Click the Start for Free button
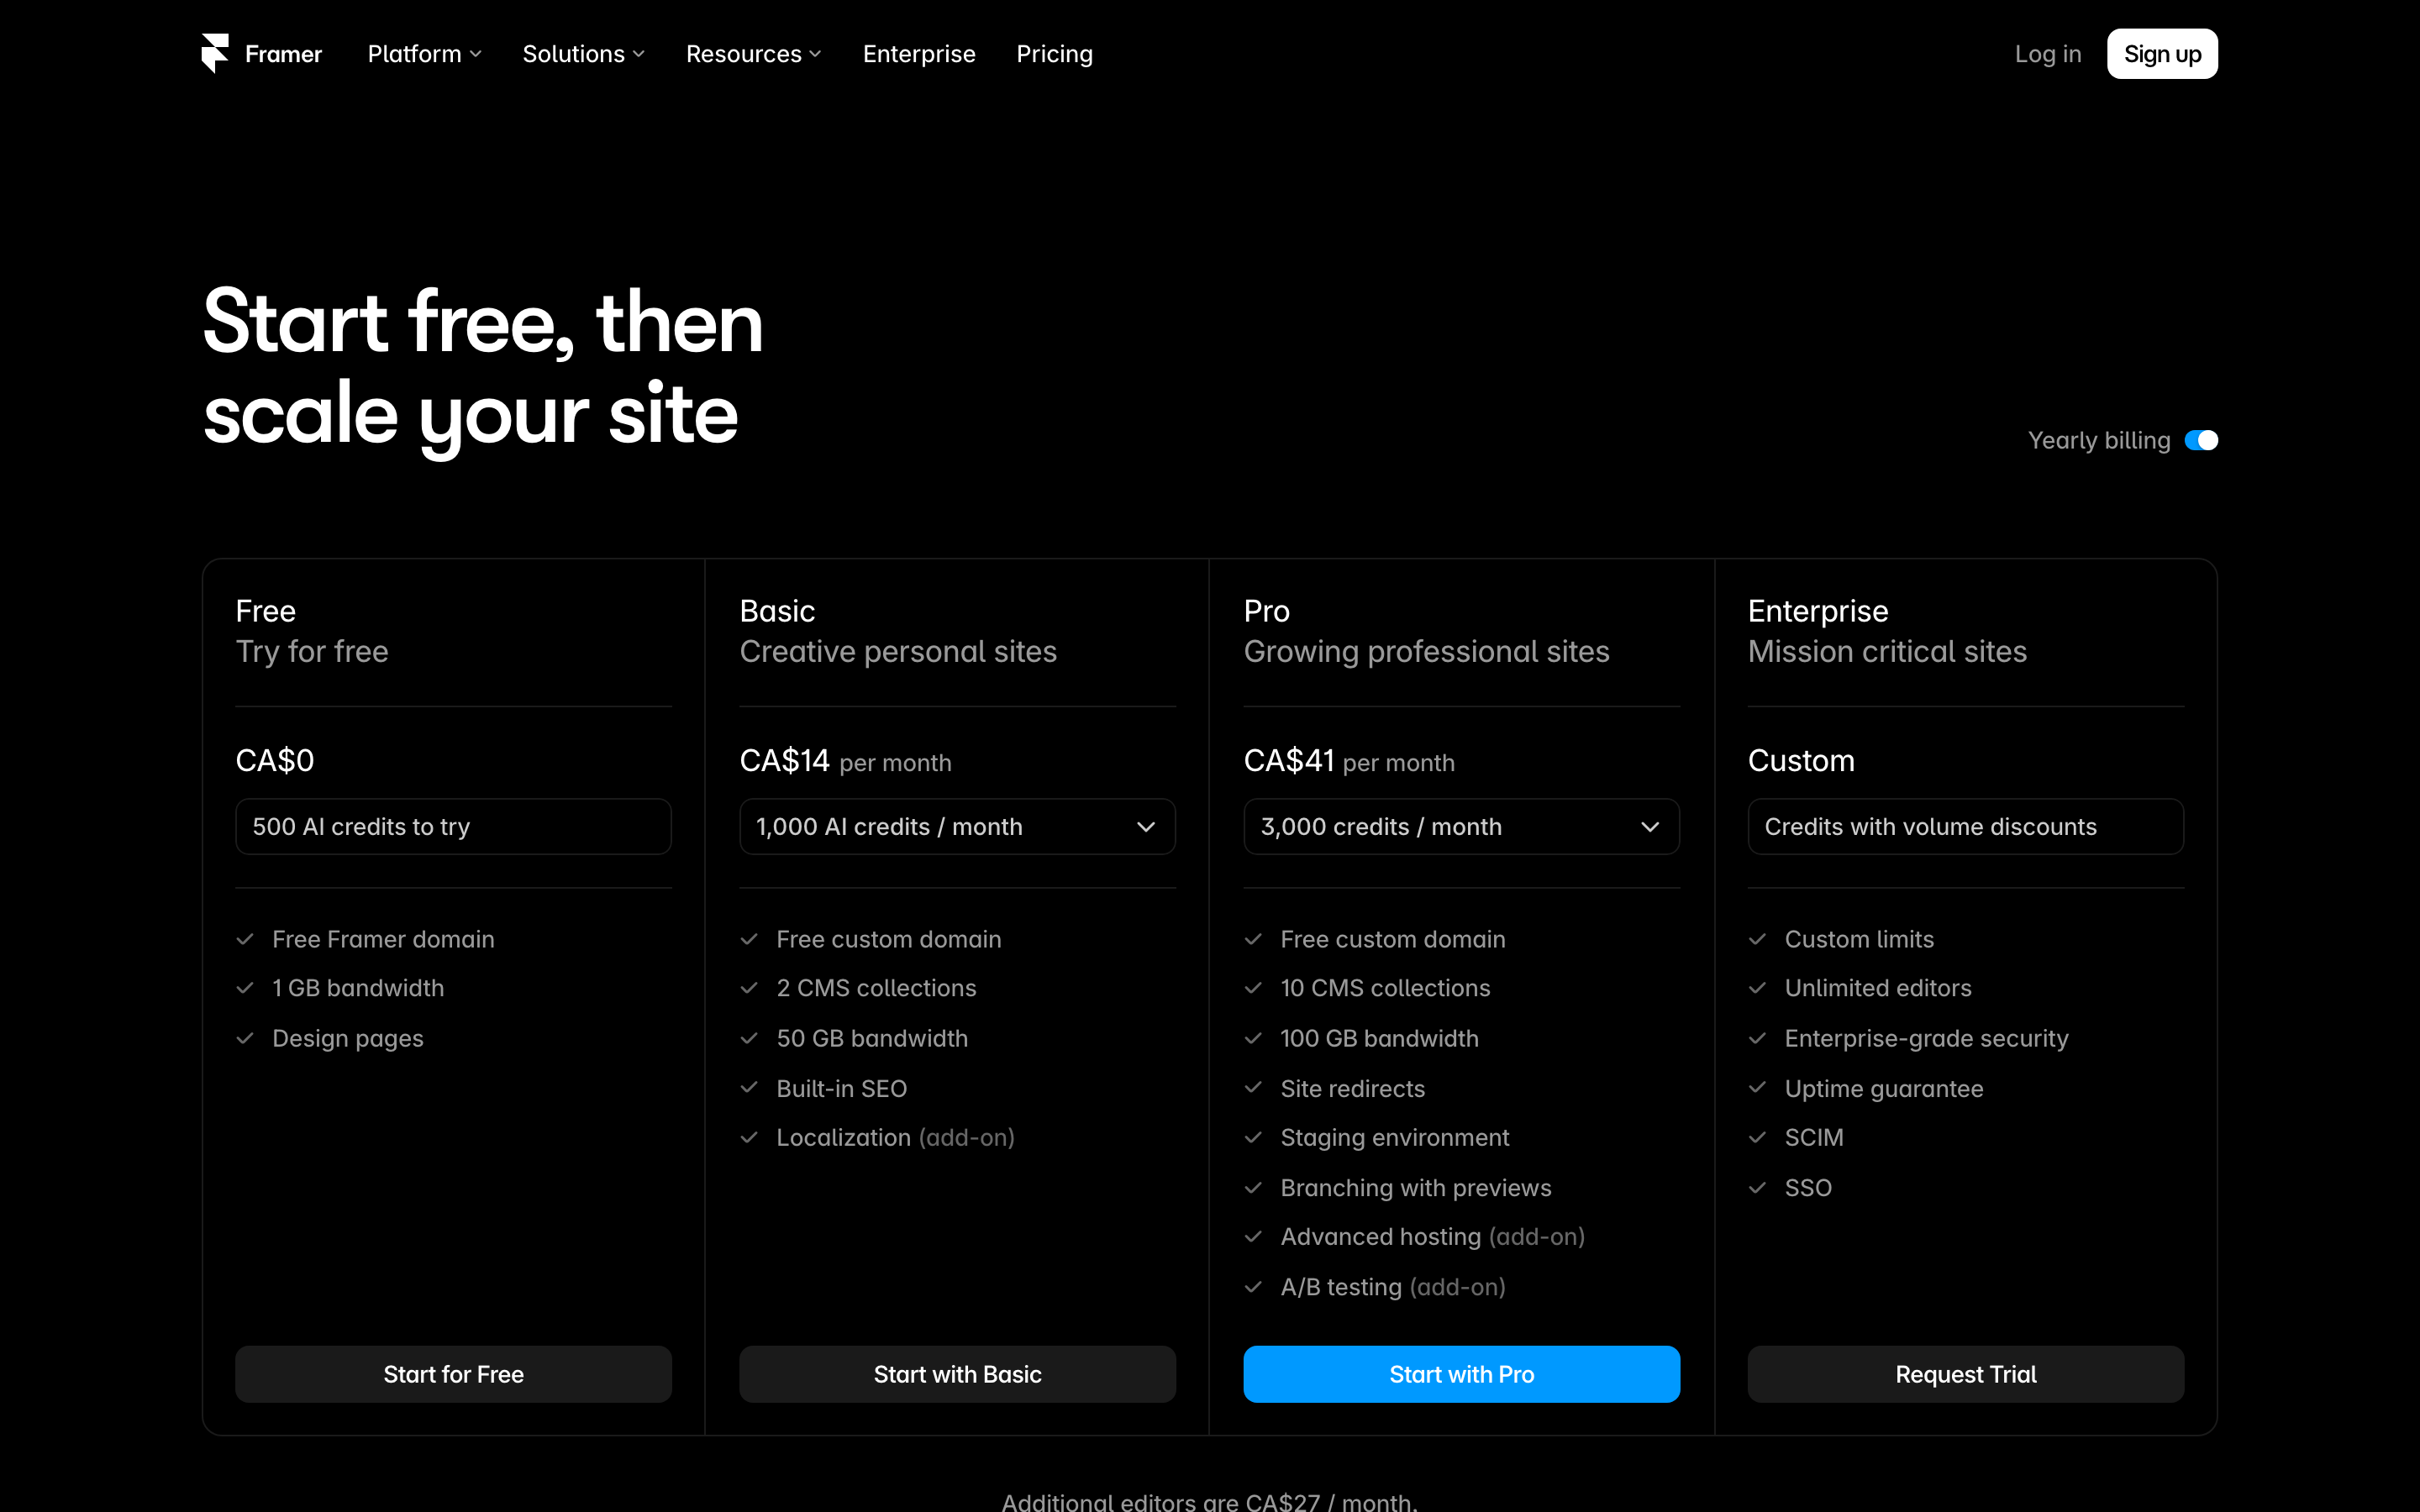The image size is (2420, 1512). click(x=453, y=1374)
